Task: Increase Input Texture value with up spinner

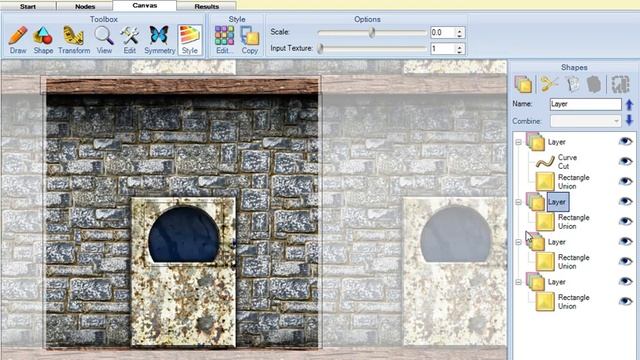Action: coord(460,46)
